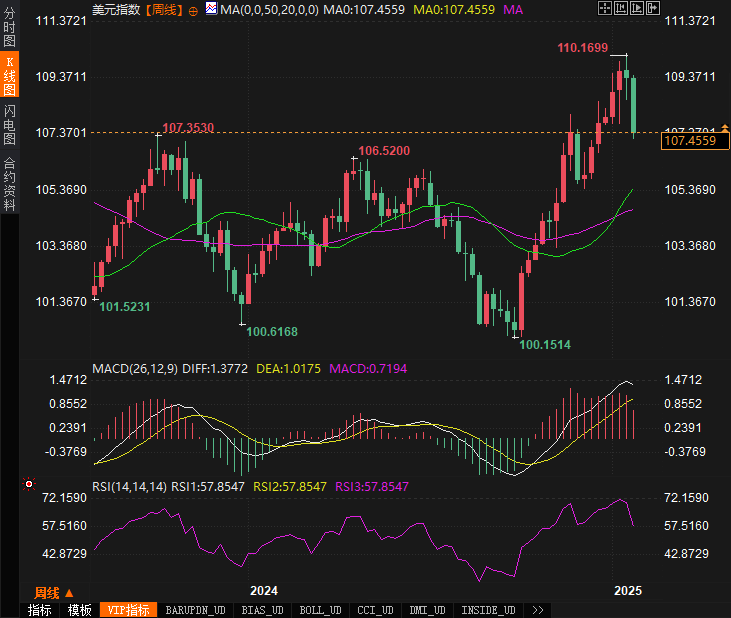Click the 【周线】 period label in title
This screenshot has height=618, width=731.
[164, 9]
